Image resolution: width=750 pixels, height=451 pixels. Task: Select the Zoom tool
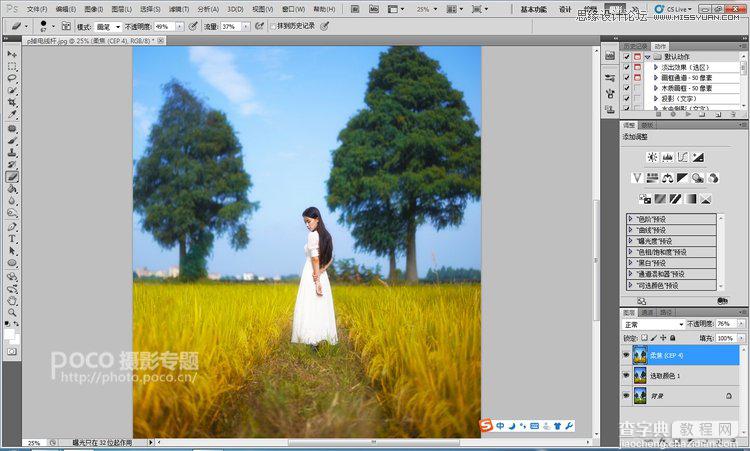(x=12, y=313)
